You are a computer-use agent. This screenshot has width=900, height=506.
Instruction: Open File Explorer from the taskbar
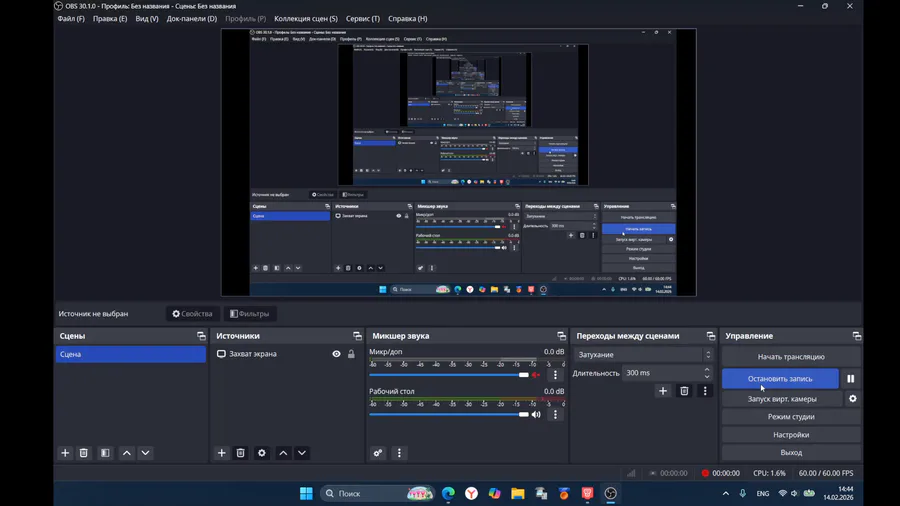pos(518,493)
